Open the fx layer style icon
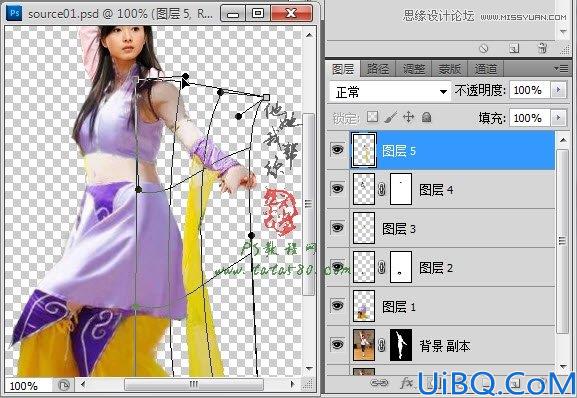This screenshot has width=577, height=398. tap(407, 383)
